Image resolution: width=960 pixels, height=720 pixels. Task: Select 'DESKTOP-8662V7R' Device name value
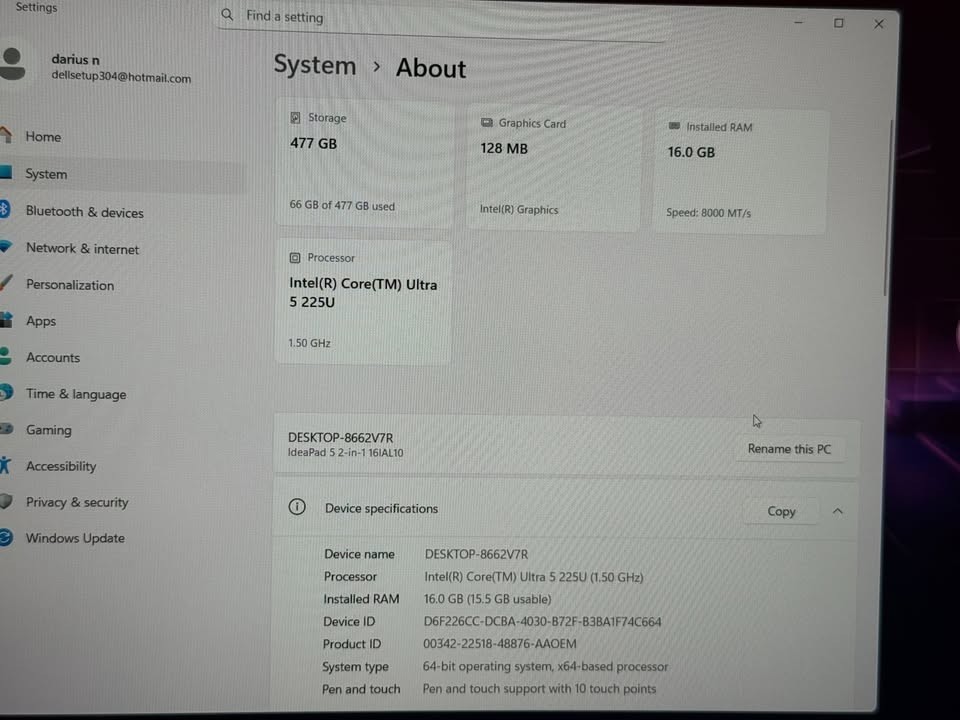(x=476, y=554)
